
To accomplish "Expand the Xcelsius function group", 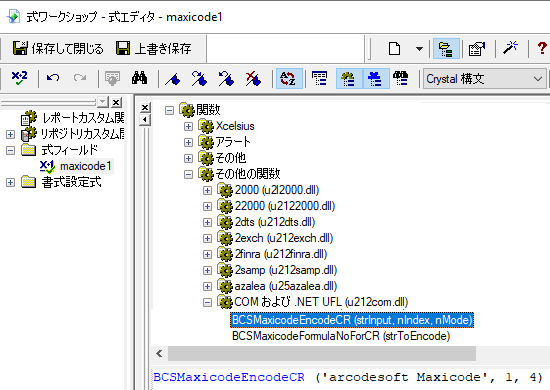I will [188, 126].
